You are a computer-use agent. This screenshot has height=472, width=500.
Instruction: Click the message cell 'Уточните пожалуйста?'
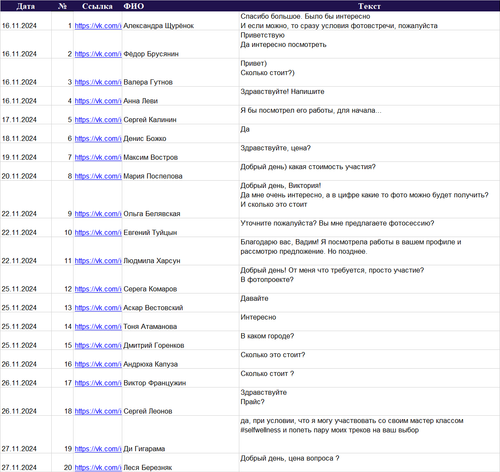[369, 228]
